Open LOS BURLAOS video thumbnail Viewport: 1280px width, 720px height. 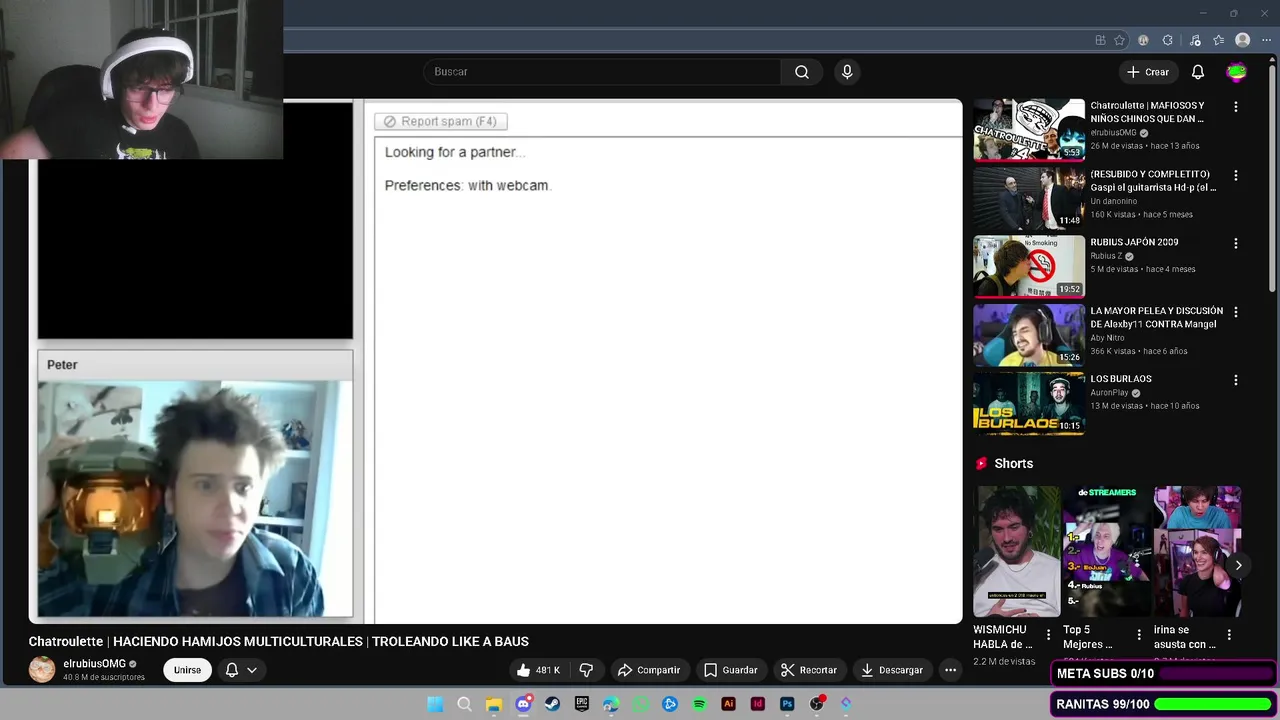1029,403
